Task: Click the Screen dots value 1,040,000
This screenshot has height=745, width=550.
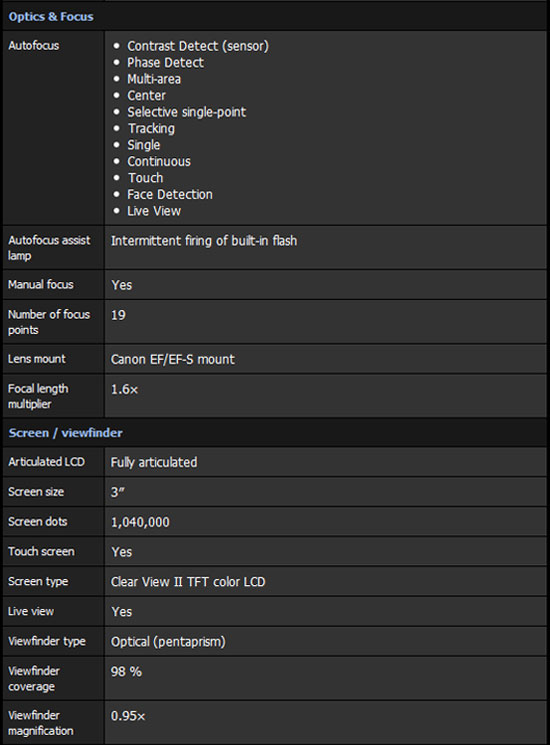Action: tap(140, 522)
